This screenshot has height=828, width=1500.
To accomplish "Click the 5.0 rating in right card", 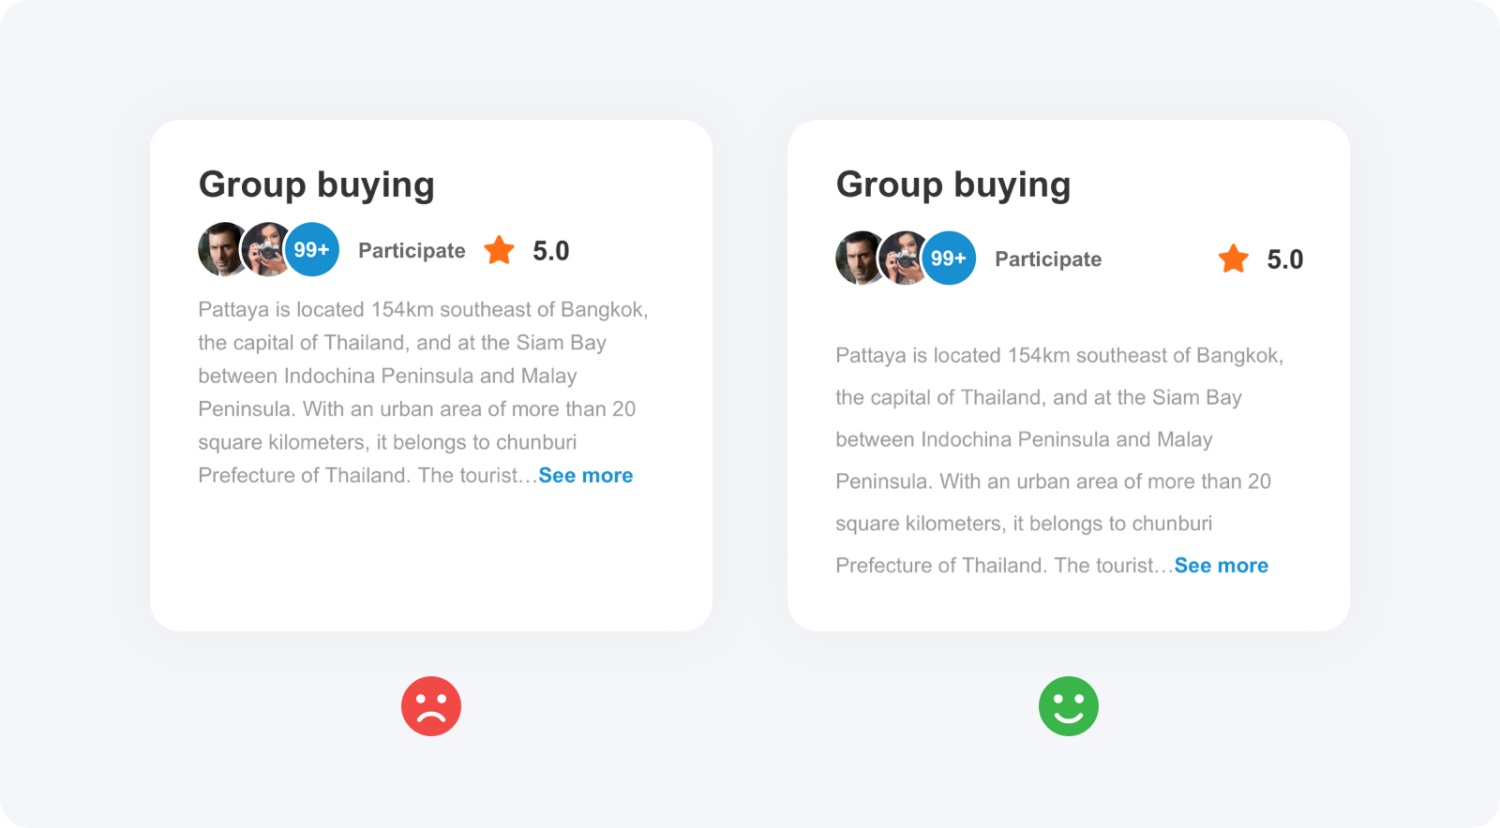I will tap(1285, 260).
